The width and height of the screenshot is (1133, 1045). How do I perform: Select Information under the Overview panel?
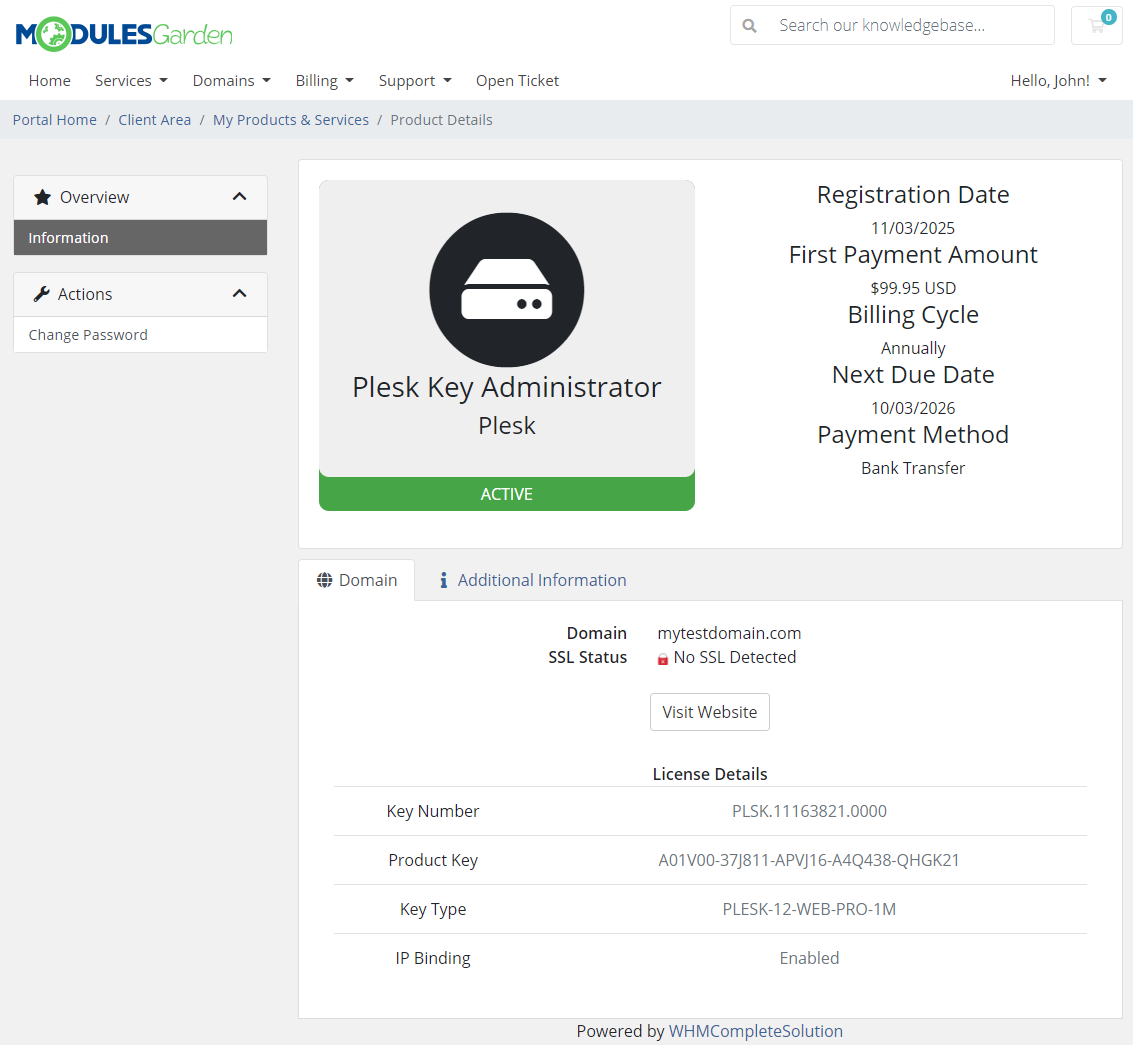point(68,238)
